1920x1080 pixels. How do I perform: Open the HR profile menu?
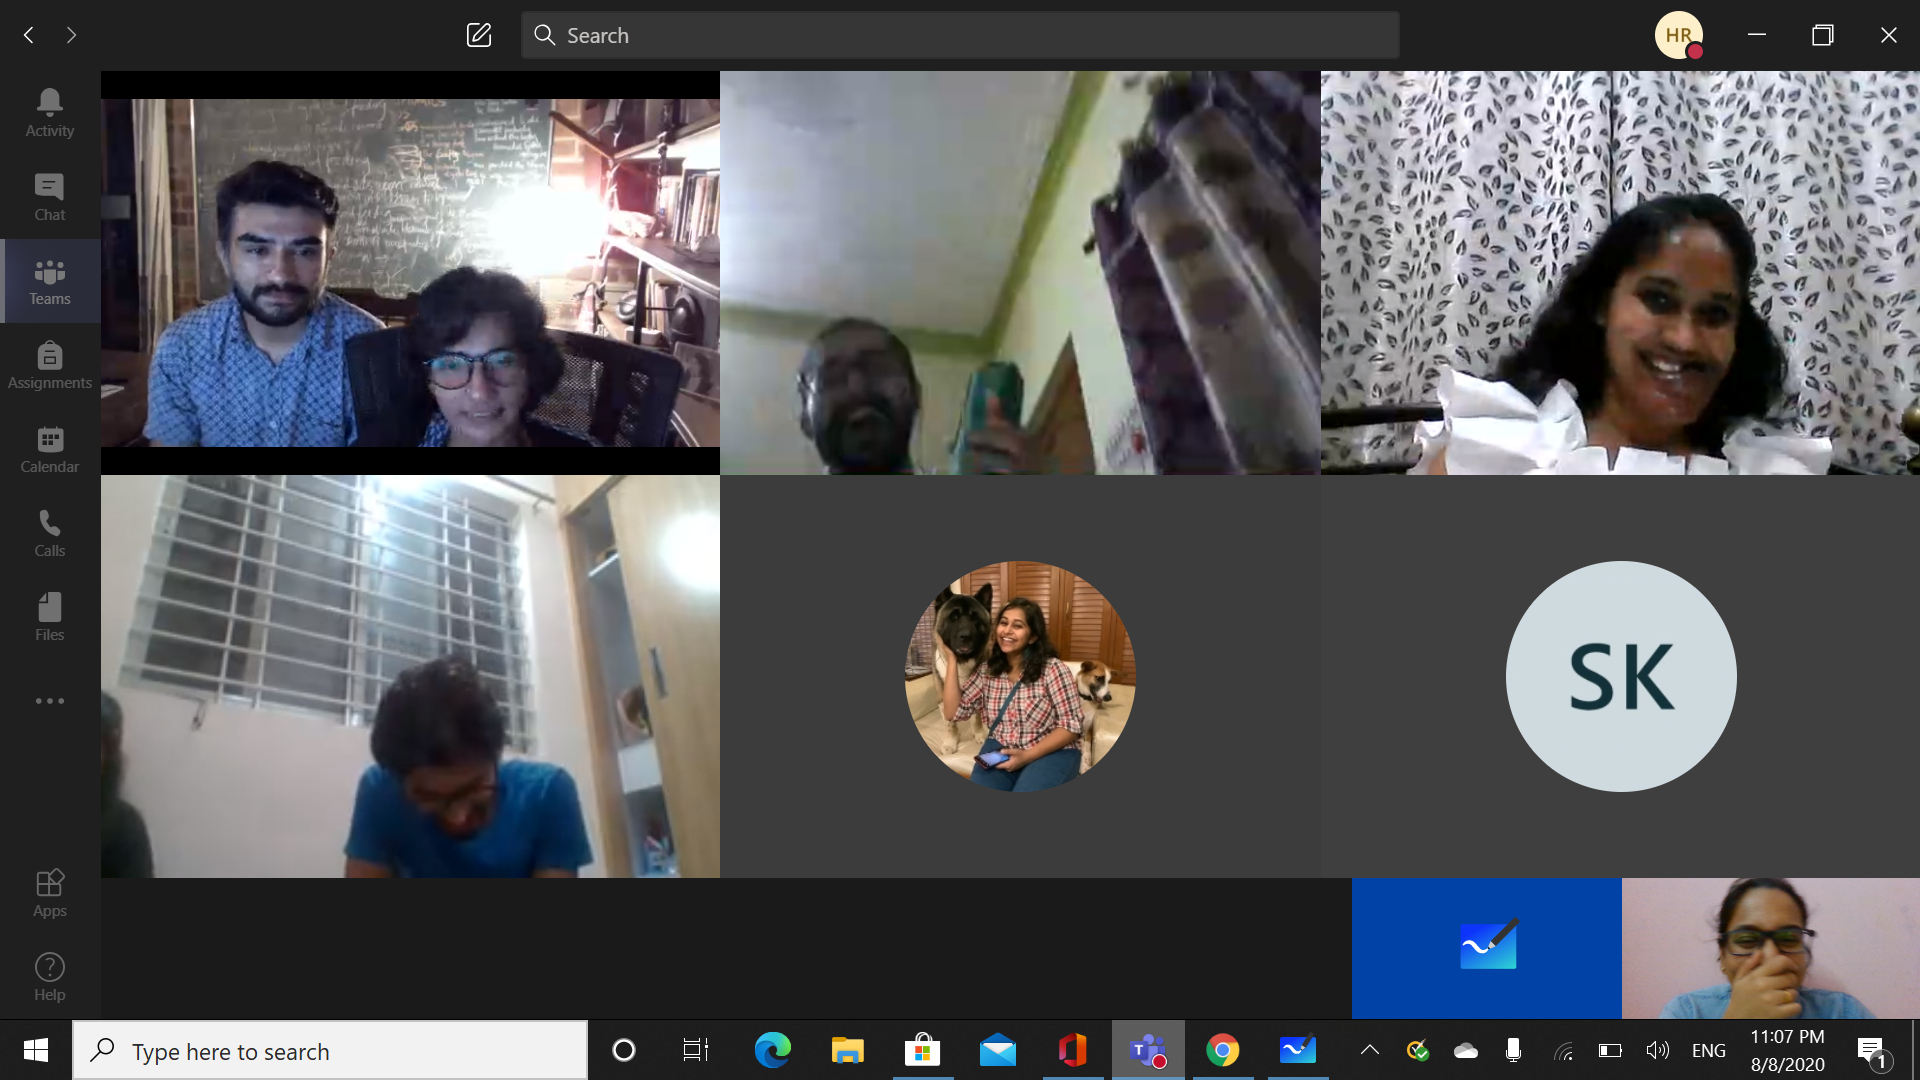pyautogui.click(x=1678, y=35)
